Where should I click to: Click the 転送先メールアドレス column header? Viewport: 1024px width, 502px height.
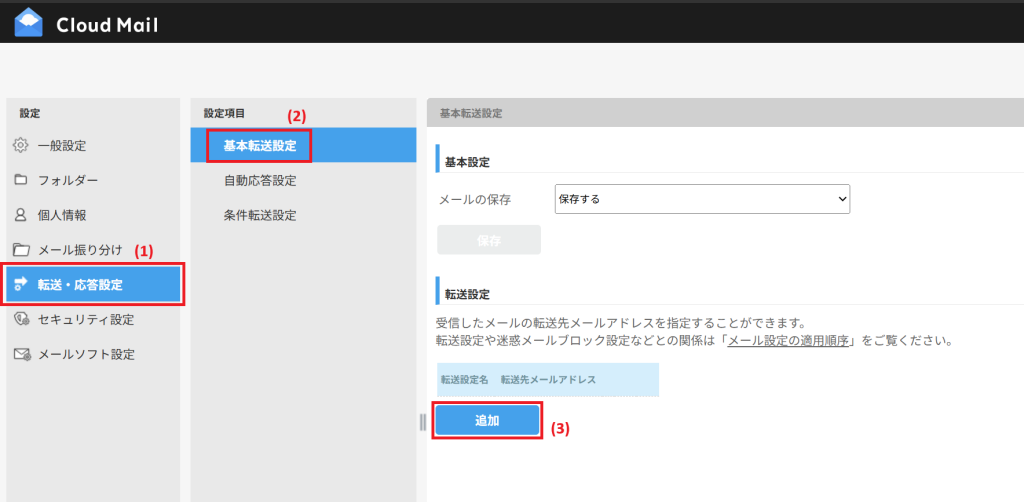(548, 380)
